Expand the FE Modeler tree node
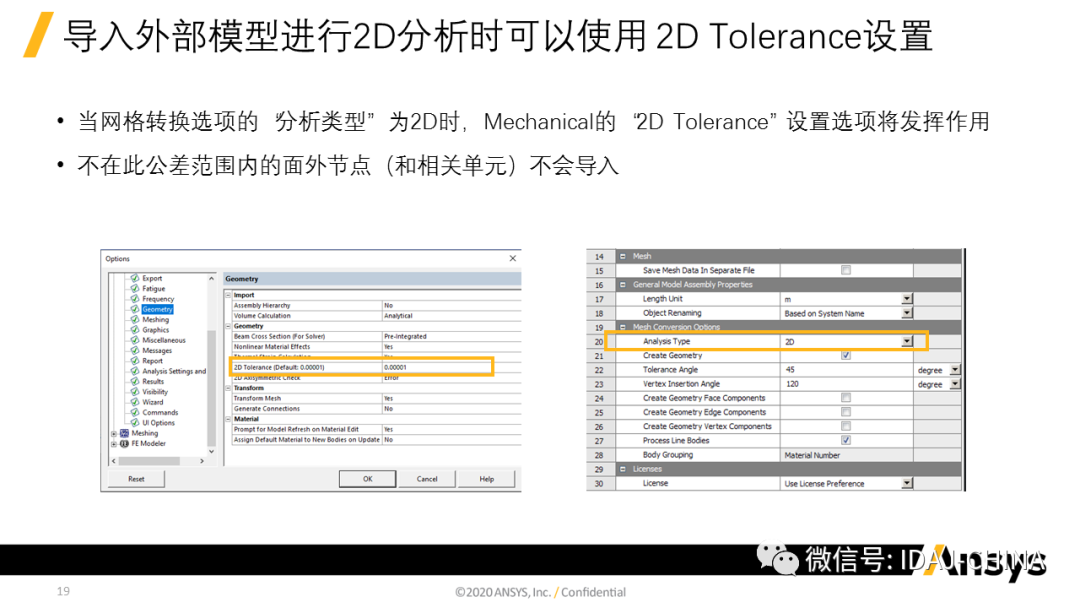 114,444
